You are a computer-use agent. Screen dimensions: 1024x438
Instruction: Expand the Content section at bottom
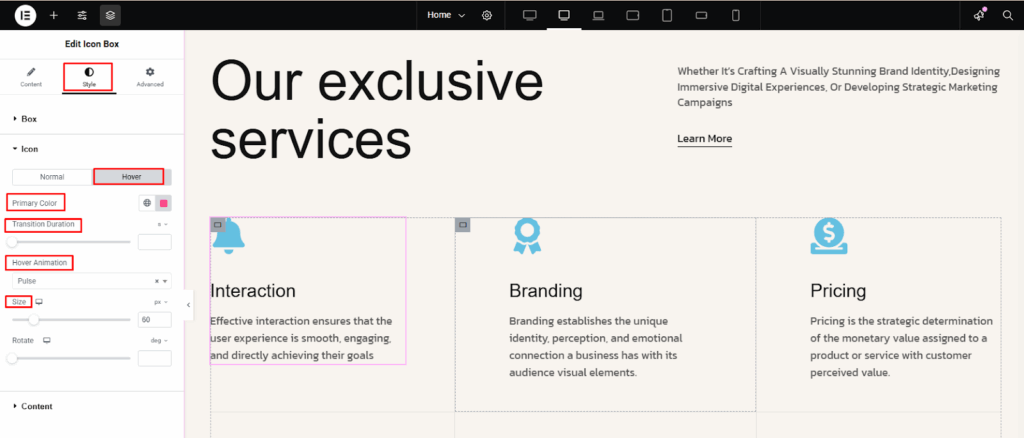tap(36, 406)
